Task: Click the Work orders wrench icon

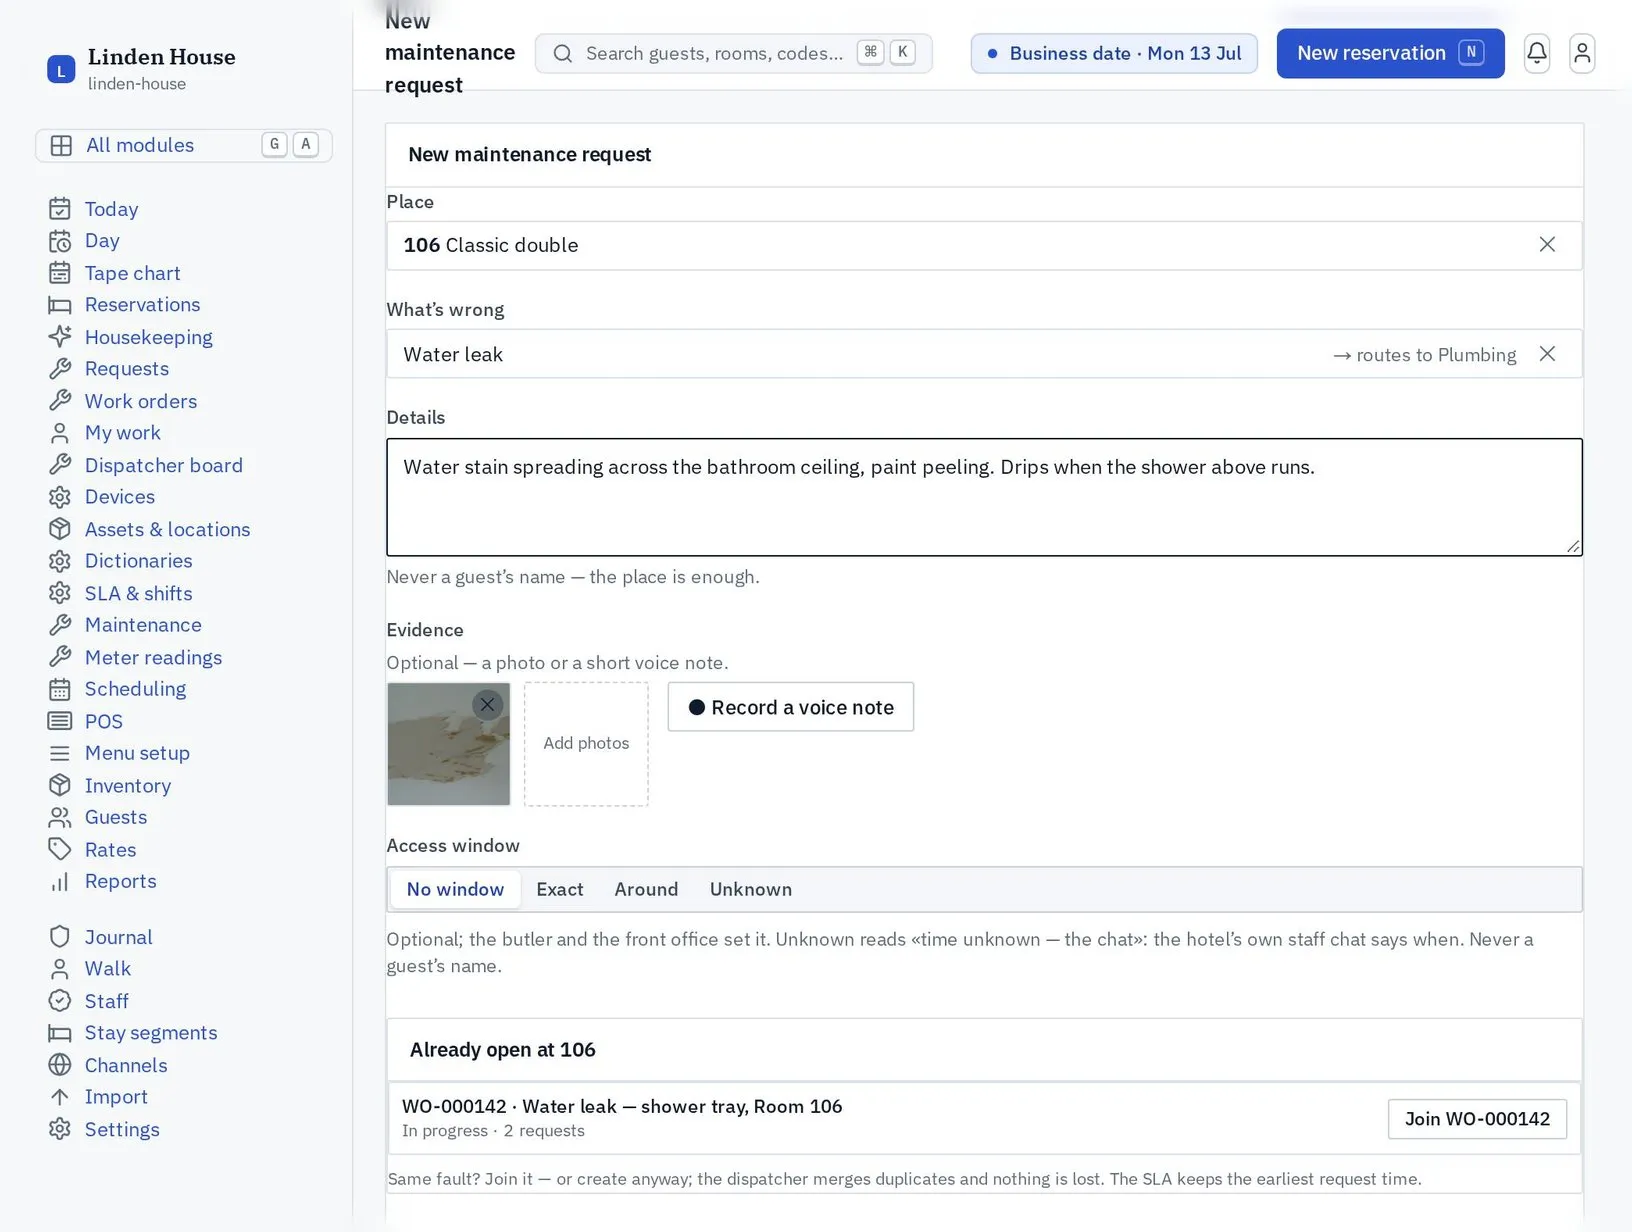Action: coord(60,401)
